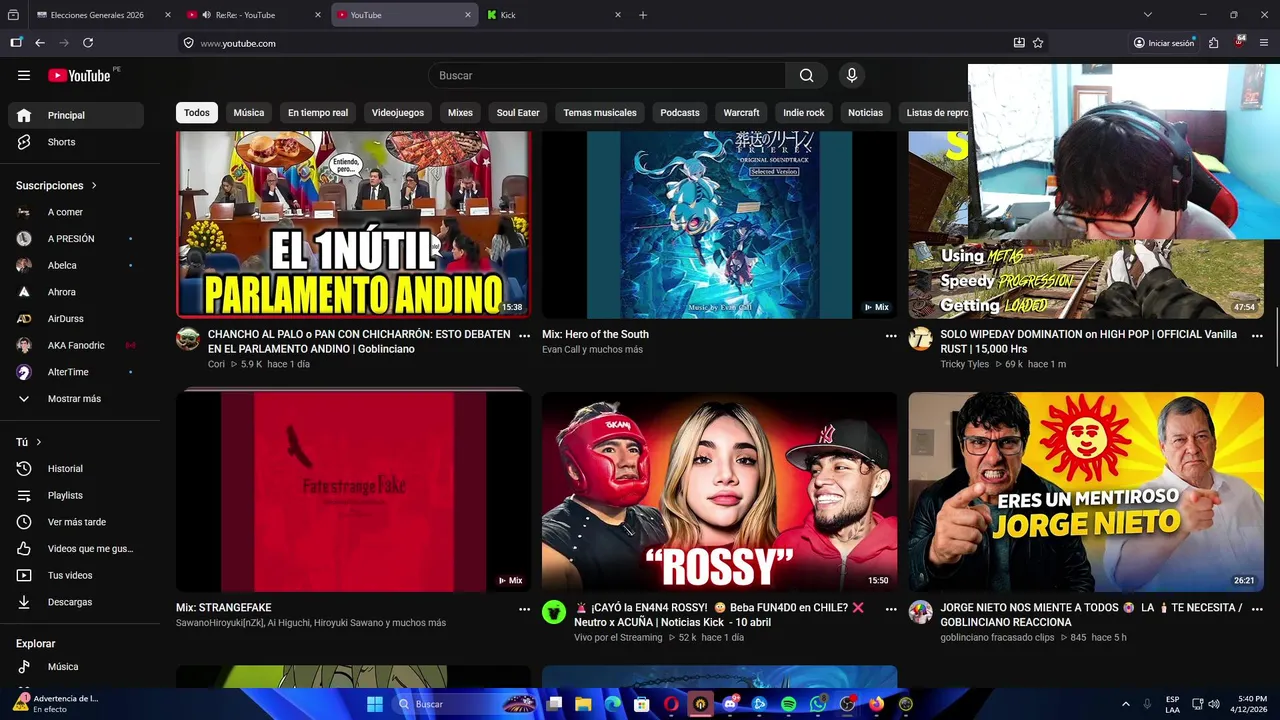Open the A comer channel subscription
The width and height of the screenshot is (1280, 720).
76,212
